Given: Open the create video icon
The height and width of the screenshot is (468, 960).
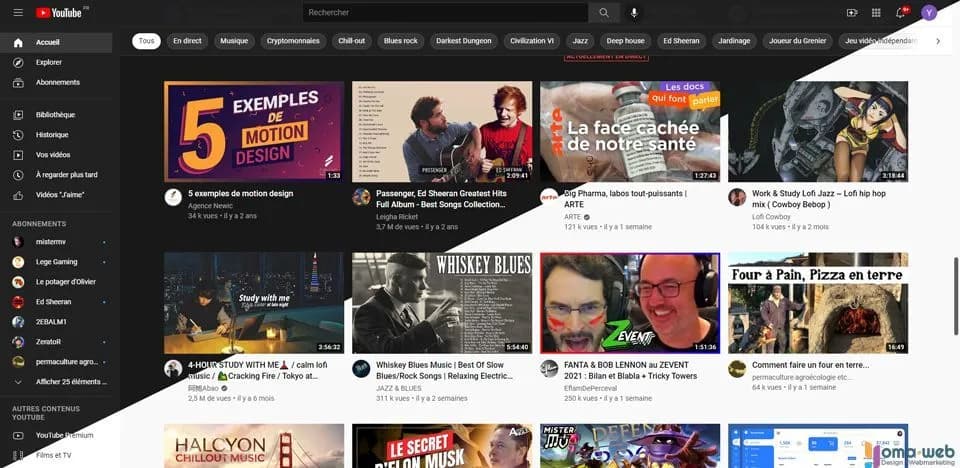Looking at the screenshot, I should (852, 13).
